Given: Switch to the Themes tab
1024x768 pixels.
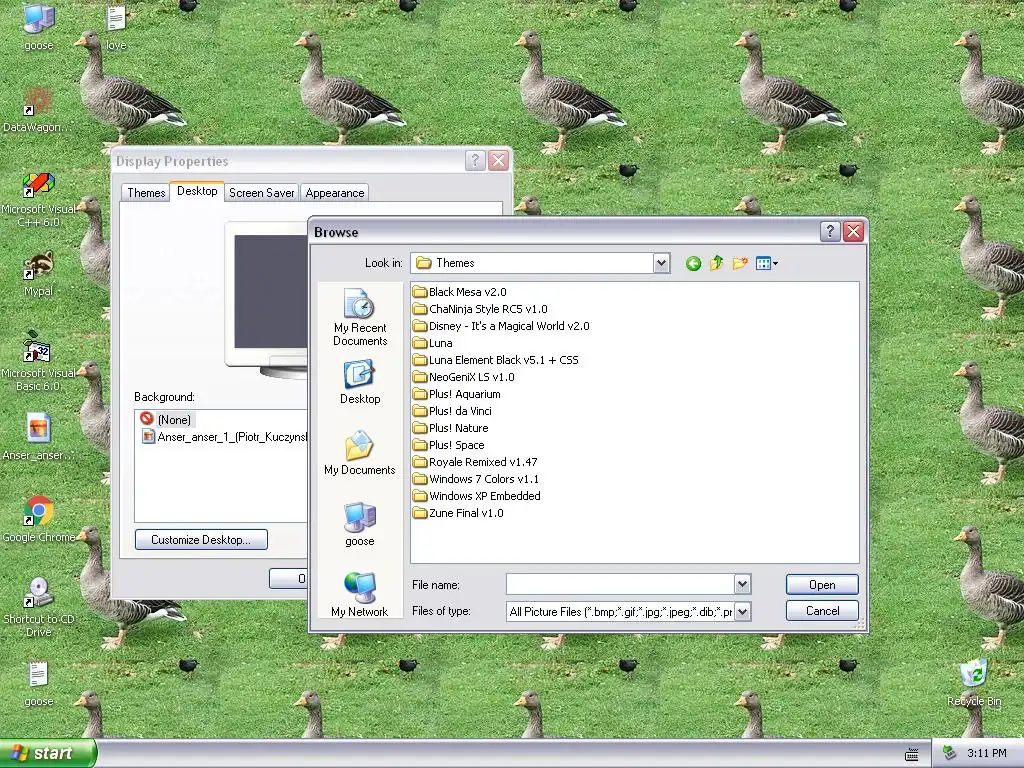Looking at the screenshot, I should 146,193.
